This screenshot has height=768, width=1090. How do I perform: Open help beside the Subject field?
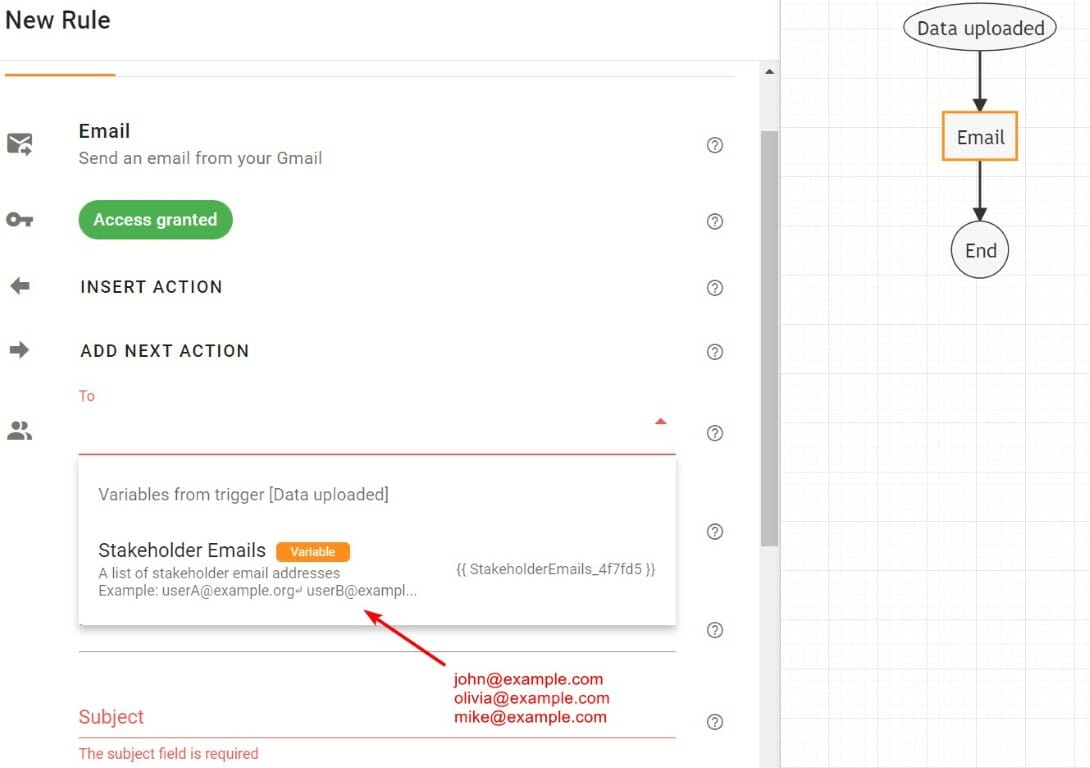click(714, 721)
